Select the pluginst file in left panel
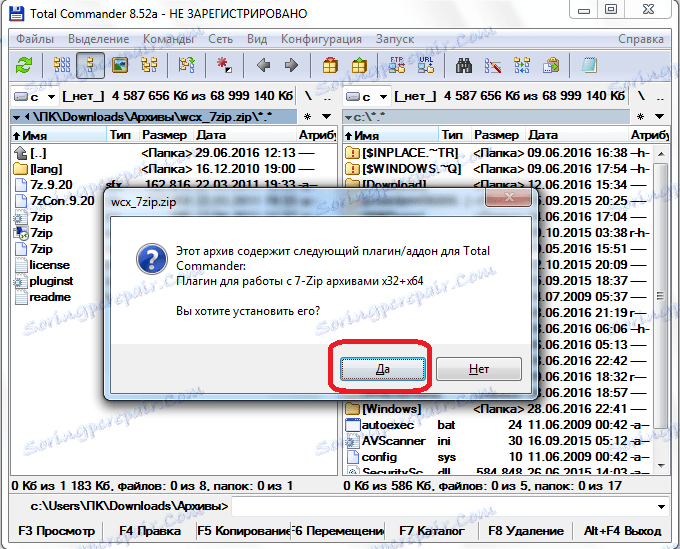The image size is (680, 549). (x=51, y=281)
